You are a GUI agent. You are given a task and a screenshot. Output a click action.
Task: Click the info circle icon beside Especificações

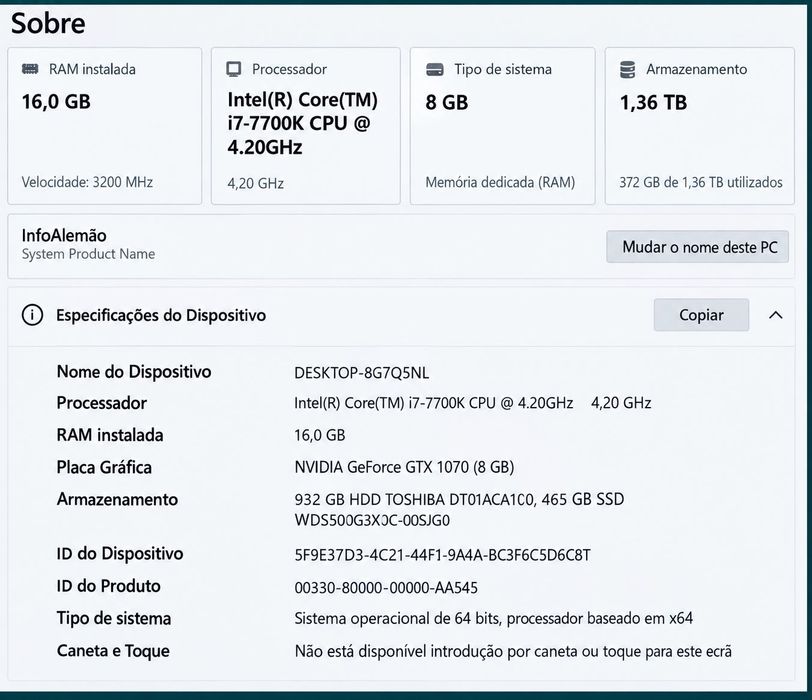click(32, 315)
